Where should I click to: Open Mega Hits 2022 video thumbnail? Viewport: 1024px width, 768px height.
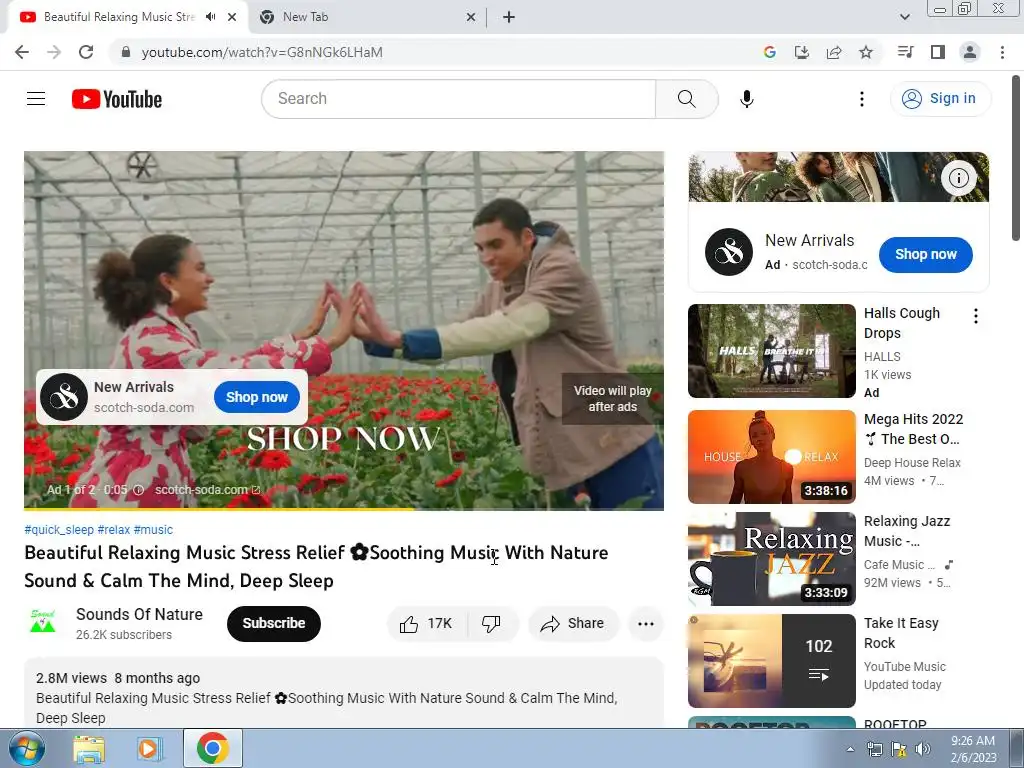(771, 456)
